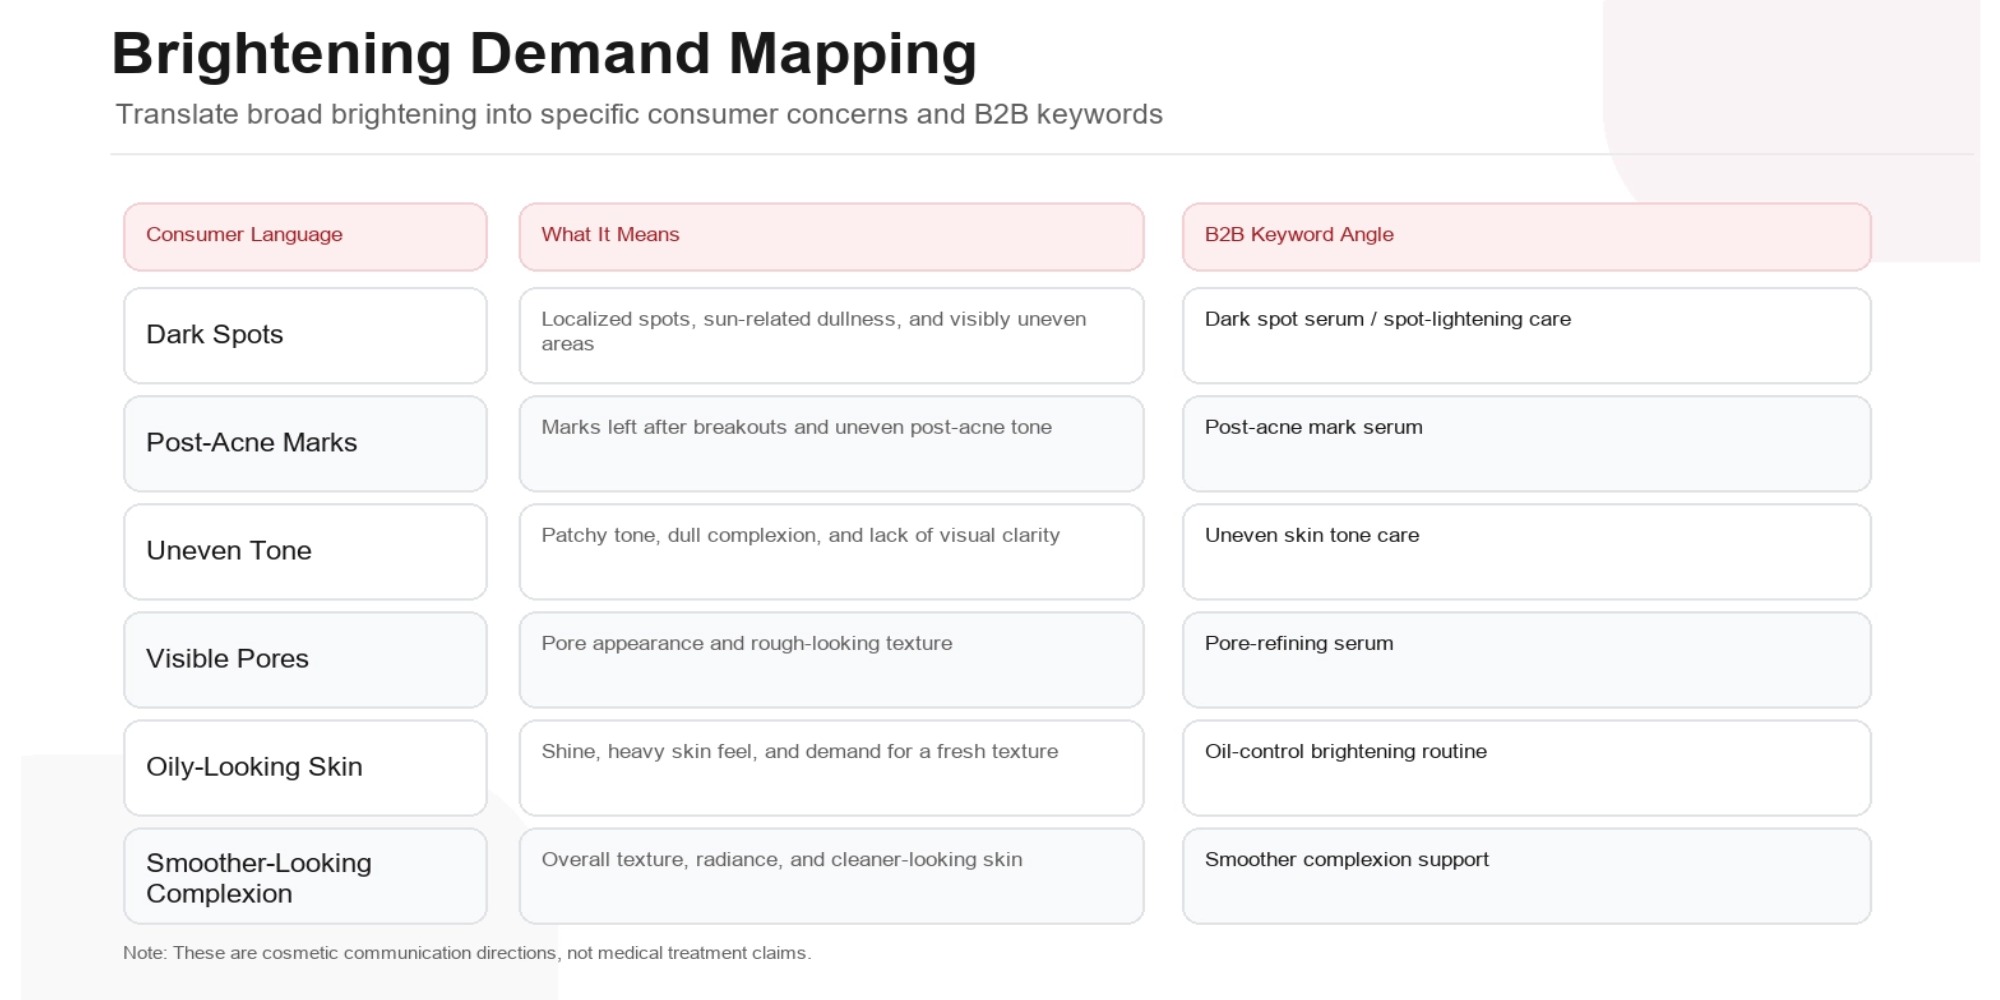The width and height of the screenshot is (2000, 1000).
Task: Select the Uneven Tone card
Action: pos(305,552)
